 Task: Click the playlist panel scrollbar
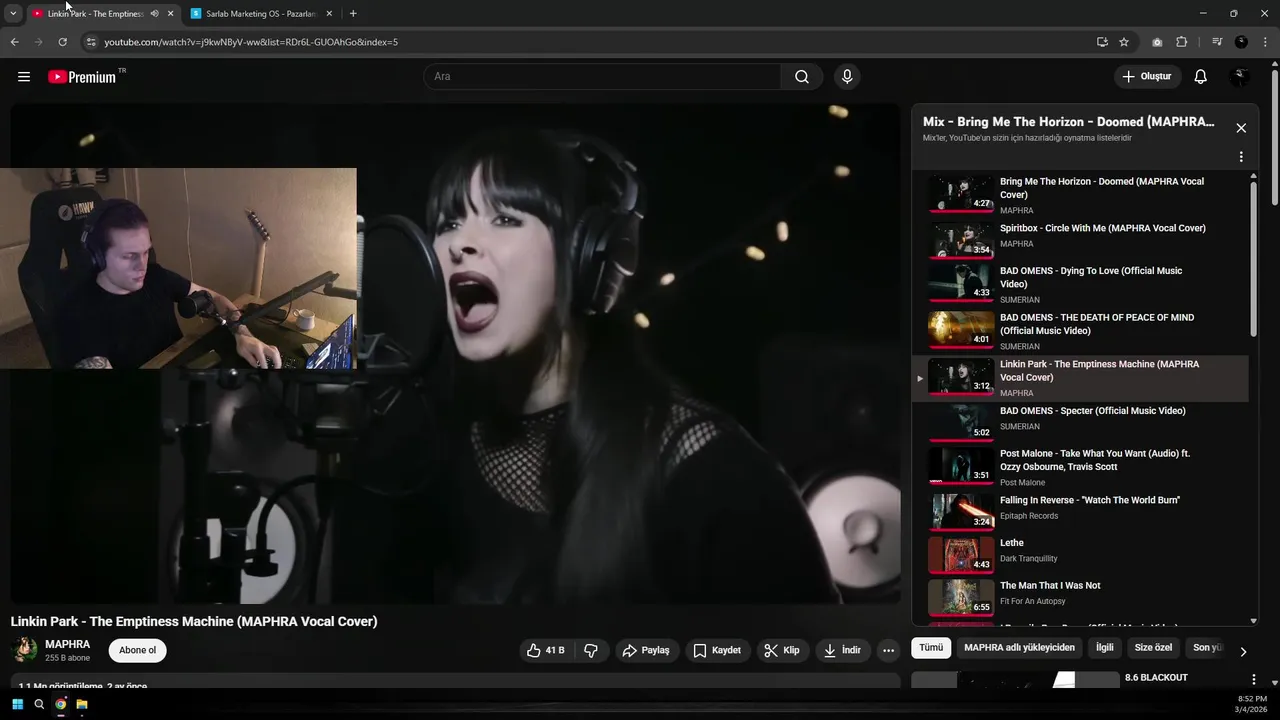click(1253, 258)
